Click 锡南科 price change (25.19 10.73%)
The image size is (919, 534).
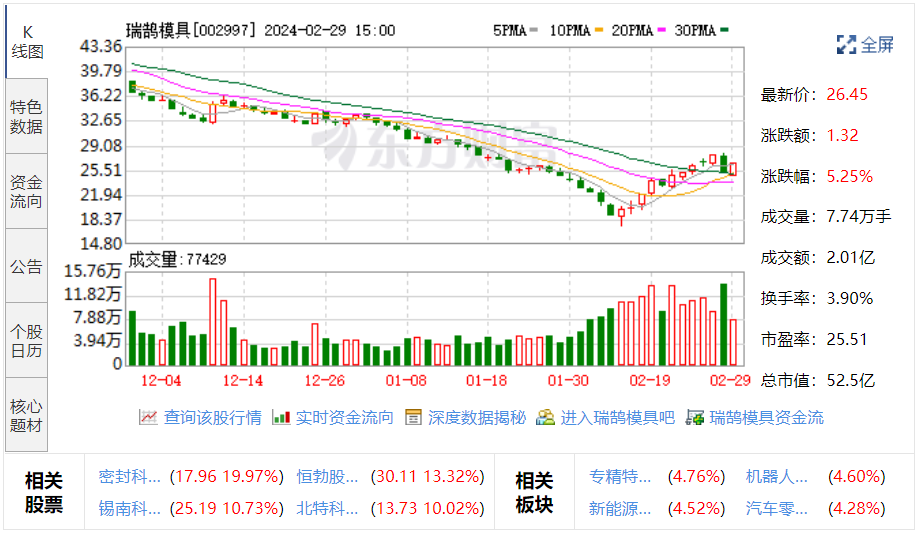click(227, 508)
